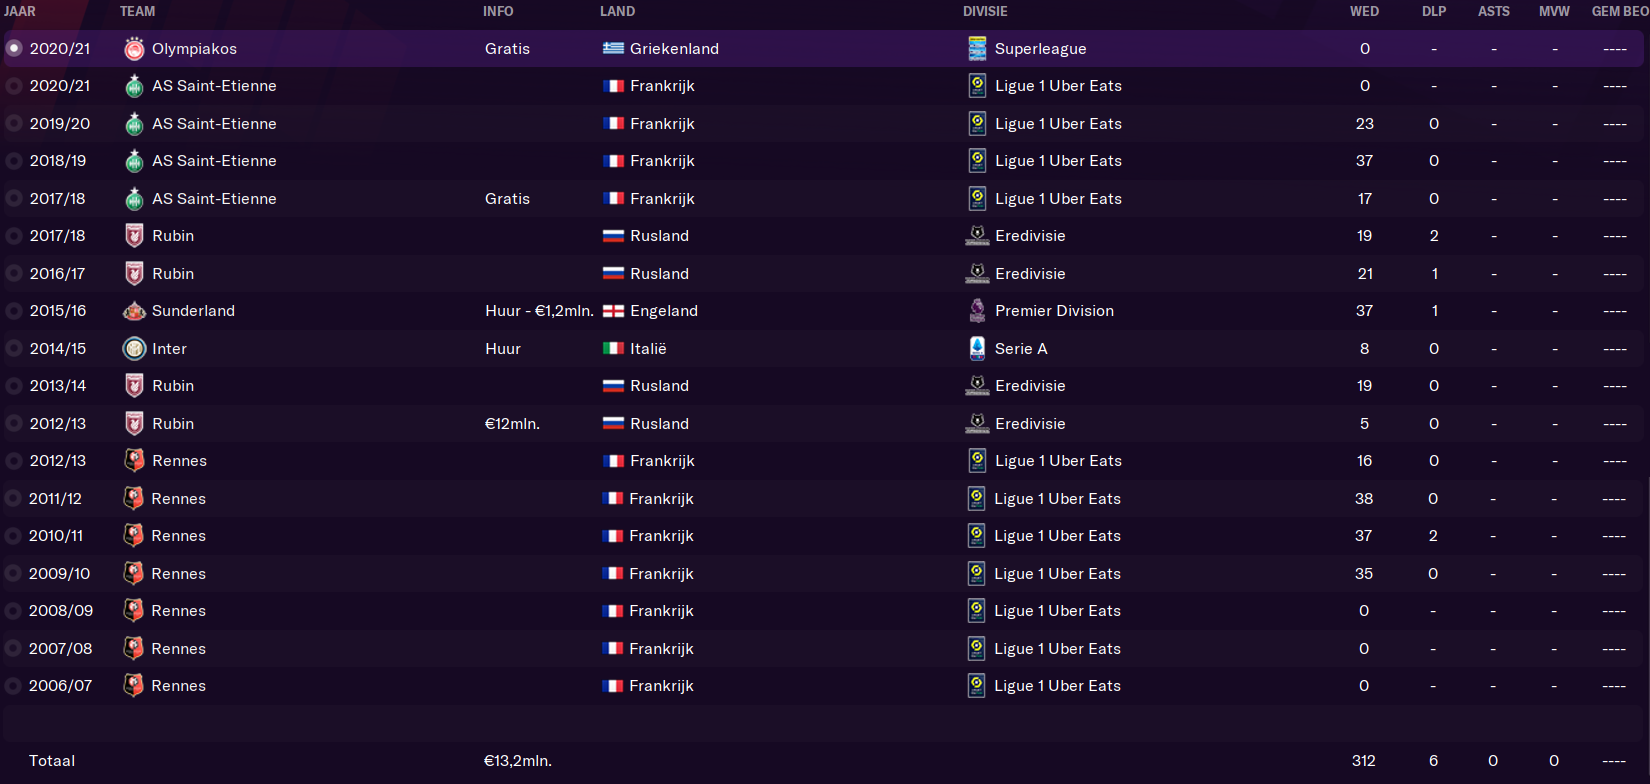
Task: Sort by the WED column header
Action: pos(1364,11)
